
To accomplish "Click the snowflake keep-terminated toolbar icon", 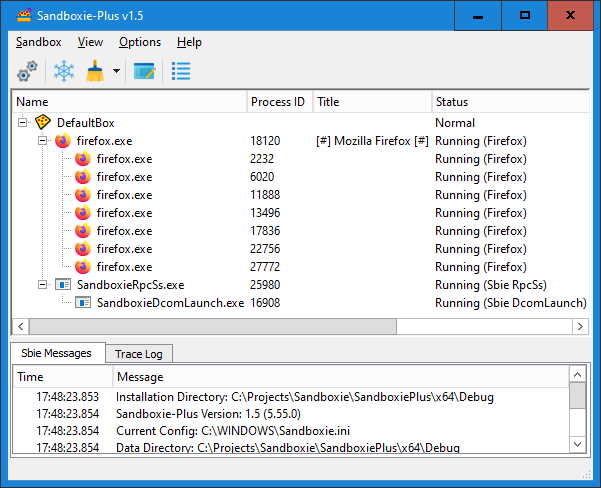I will pos(64,71).
